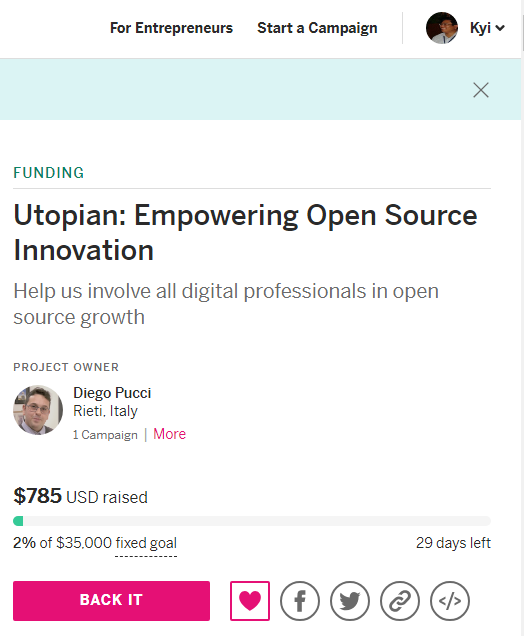Expand the Kyi account dropdown arrow
The width and height of the screenshot is (524, 636).
[500, 28]
